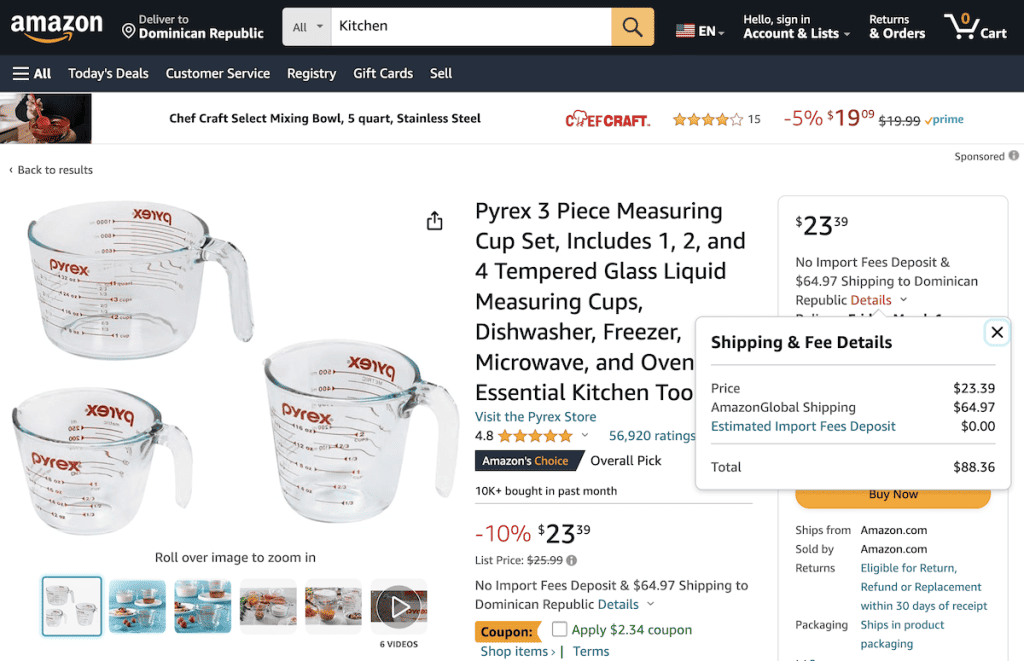Viewport: 1024px width, 661px height.
Task: Click the Sponsored info icon
Action: click(x=1012, y=156)
